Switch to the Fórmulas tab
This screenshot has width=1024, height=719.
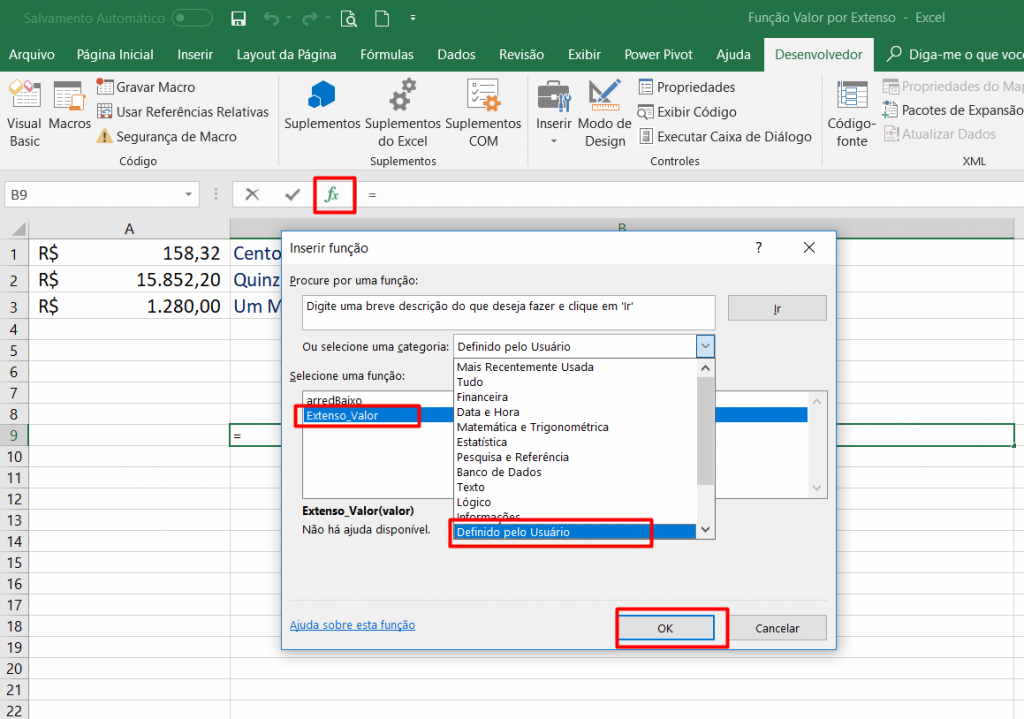click(x=387, y=55)
